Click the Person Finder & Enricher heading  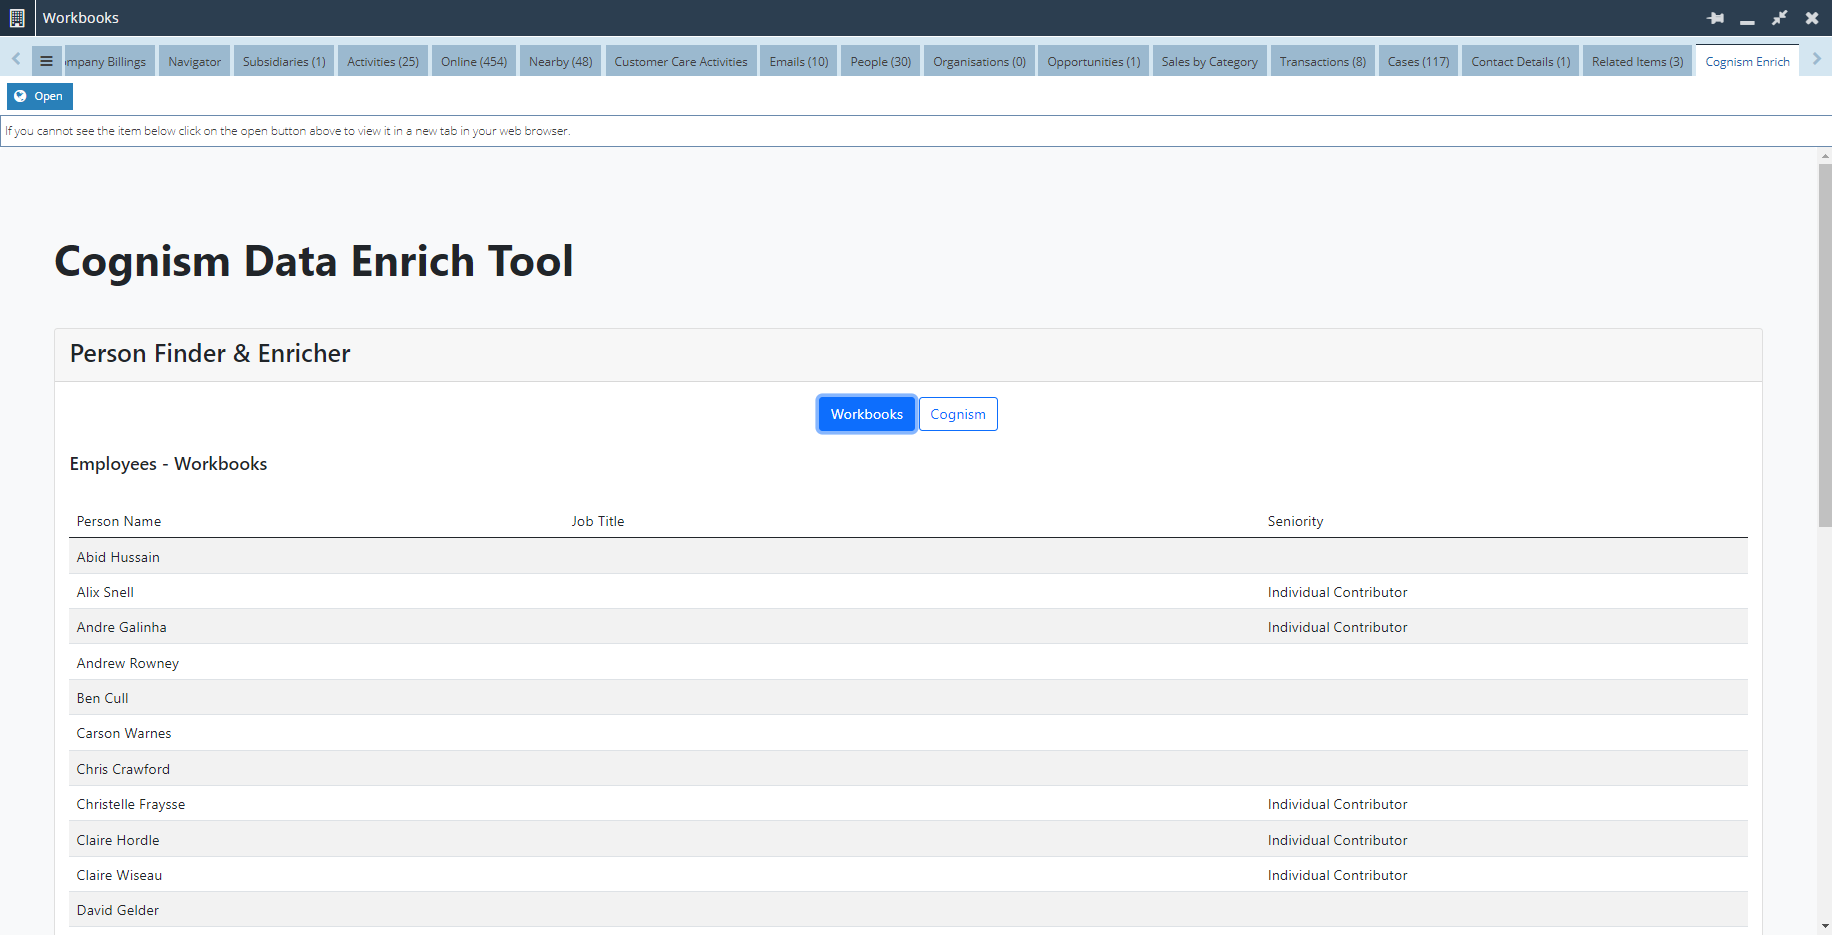click(x=210, y=354)
